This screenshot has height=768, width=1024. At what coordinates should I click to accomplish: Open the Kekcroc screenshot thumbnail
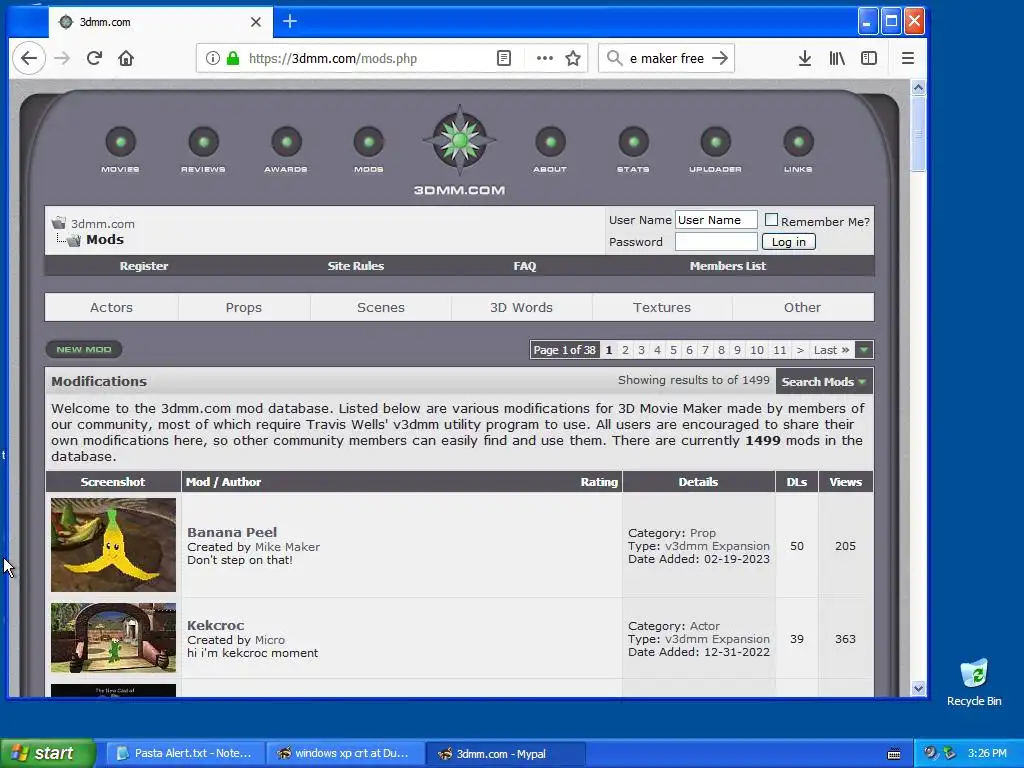[114, 637]
